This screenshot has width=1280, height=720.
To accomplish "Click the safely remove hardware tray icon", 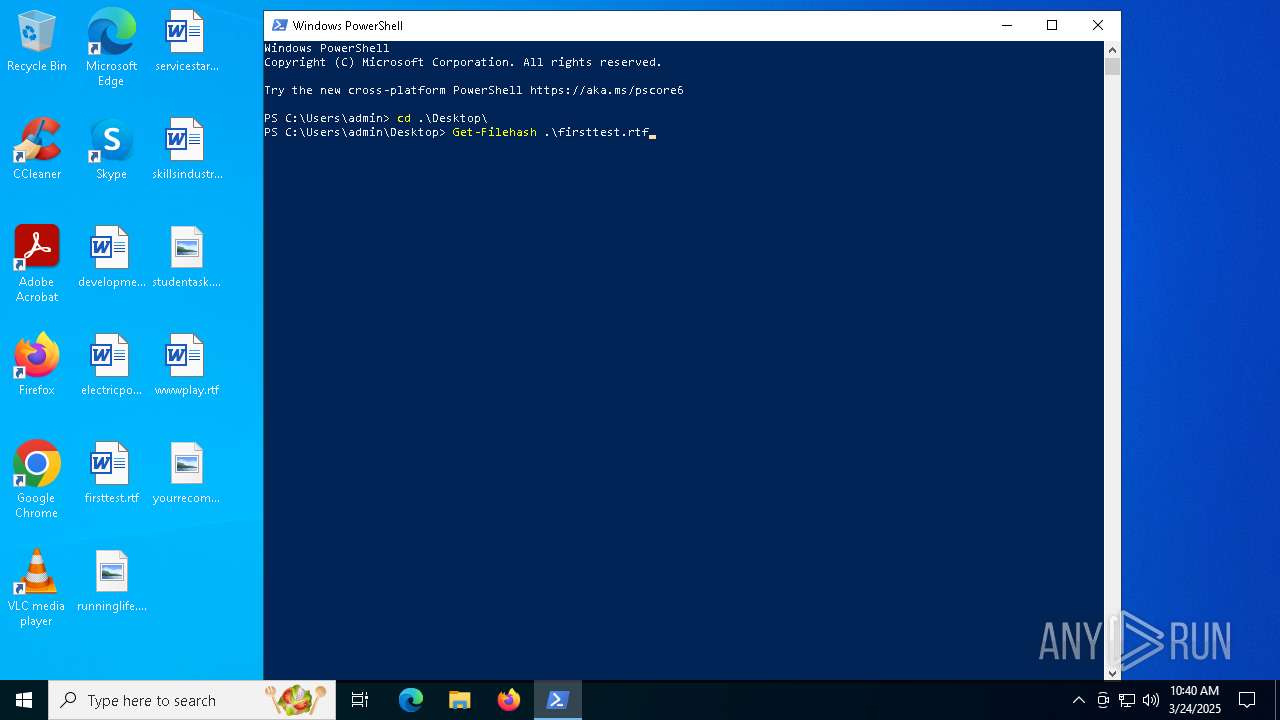I will click(x=1102, y=700).
